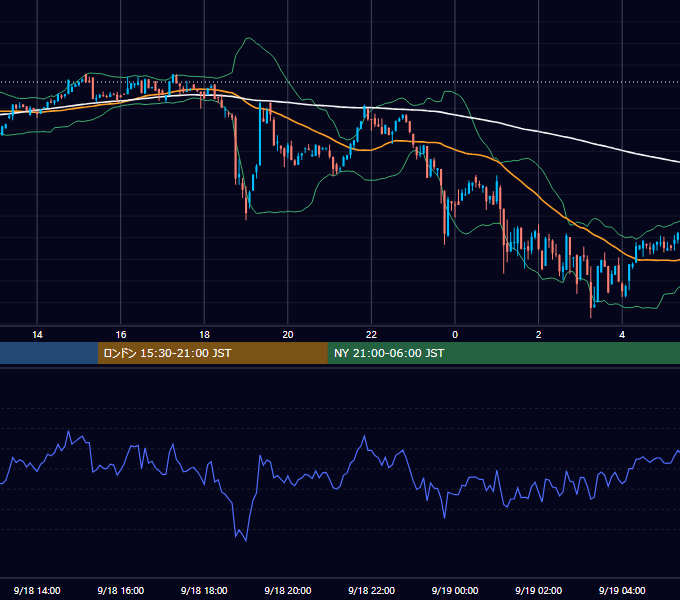Click the 9/19 02:00 time label
Image resolution: width=680 pixels, height=600 pixels.
[x=538, y=590]
